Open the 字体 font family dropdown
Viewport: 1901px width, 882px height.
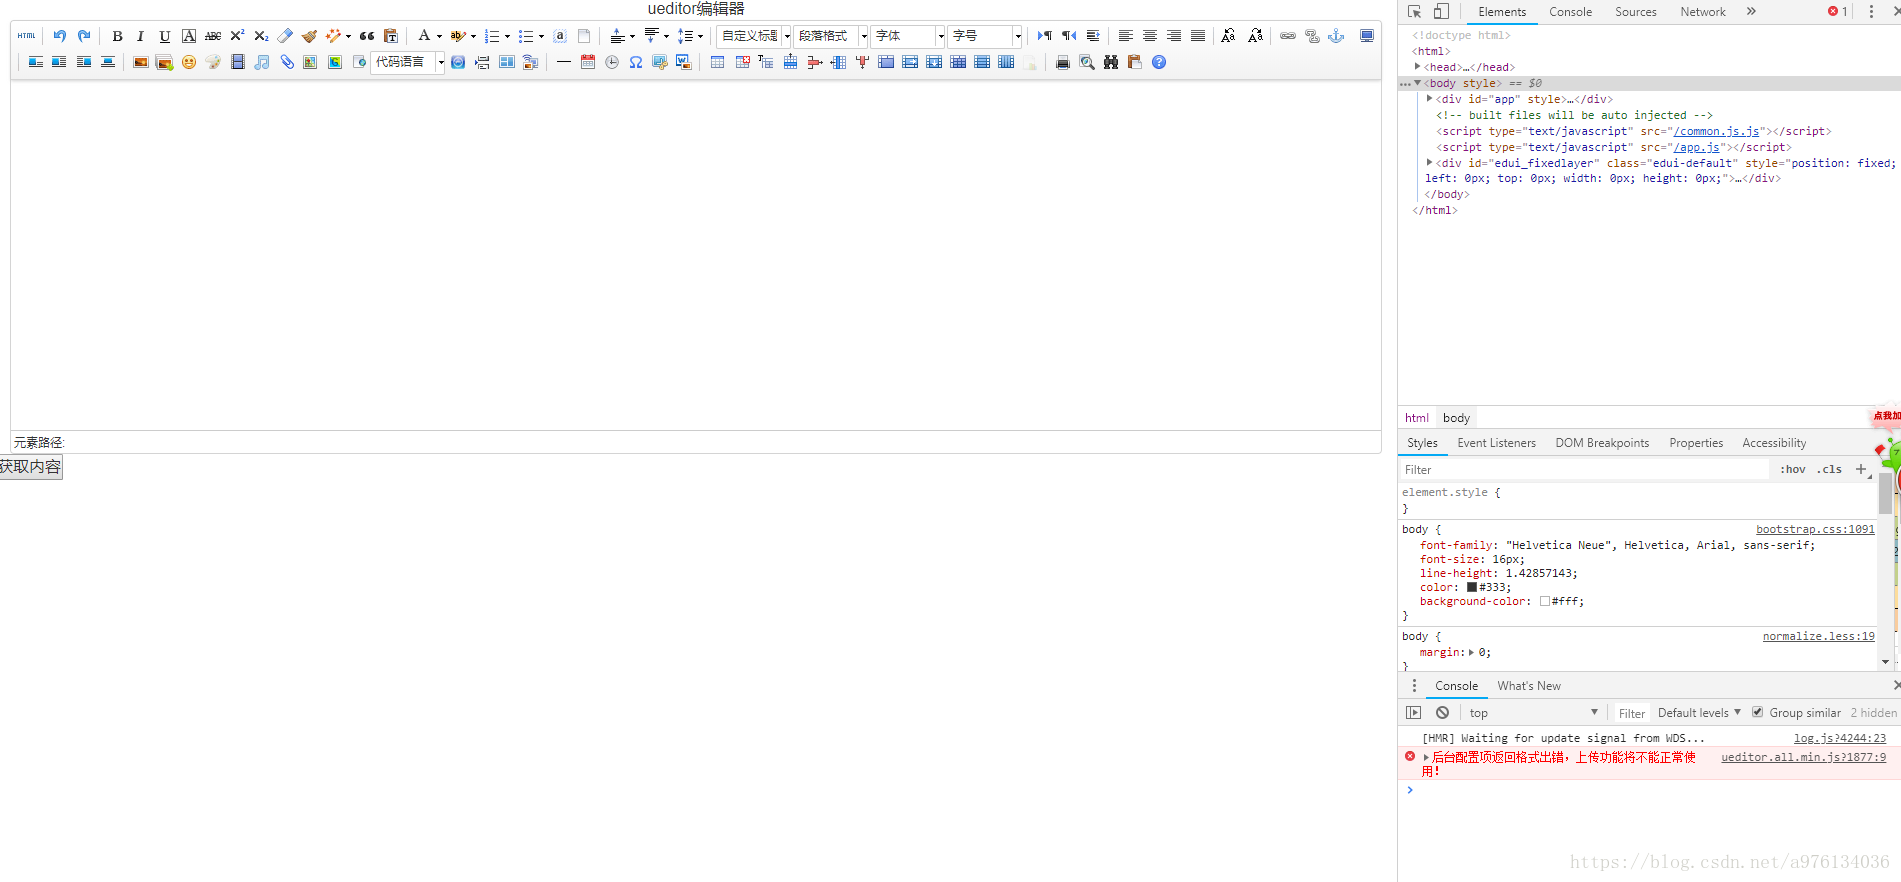908,36
